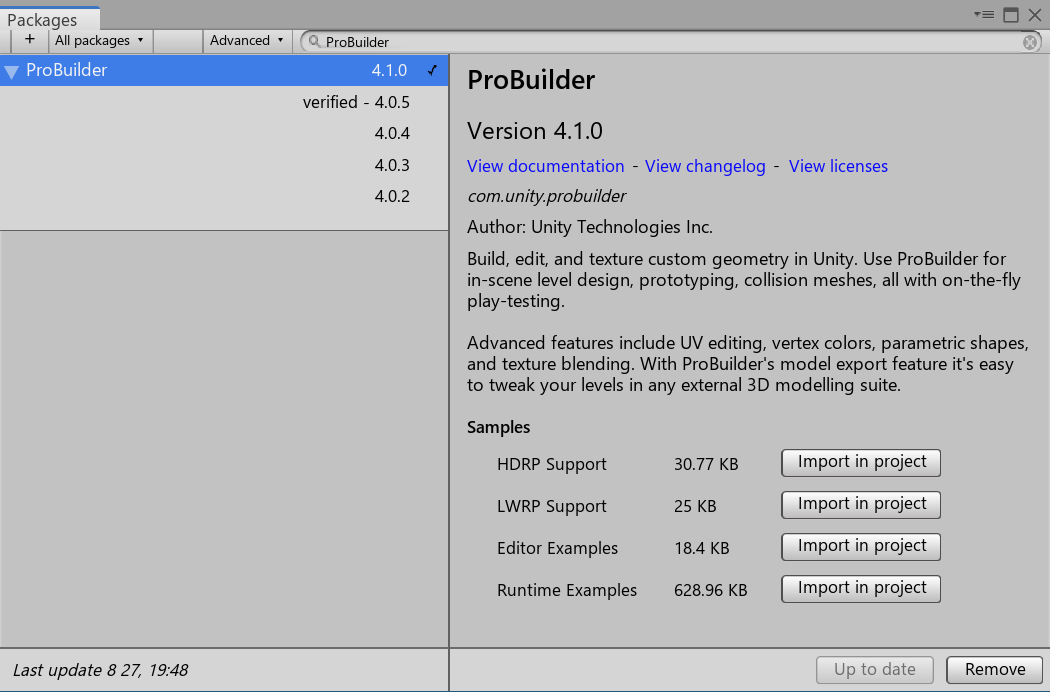Viewport: 1050px width, 692px height.
Task: Select ProBuilder 4.1.0 package row
Action: pos(224,70)
